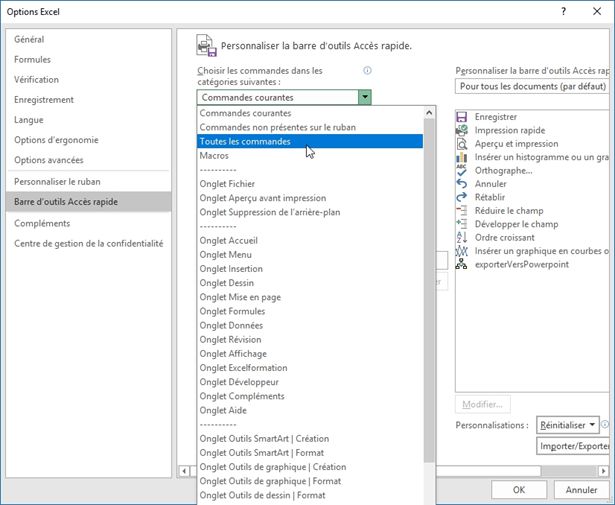Screen dimensions: 615x505
Task: Choose Onglet Dessin entry
Action: click(x=310, y=283)
